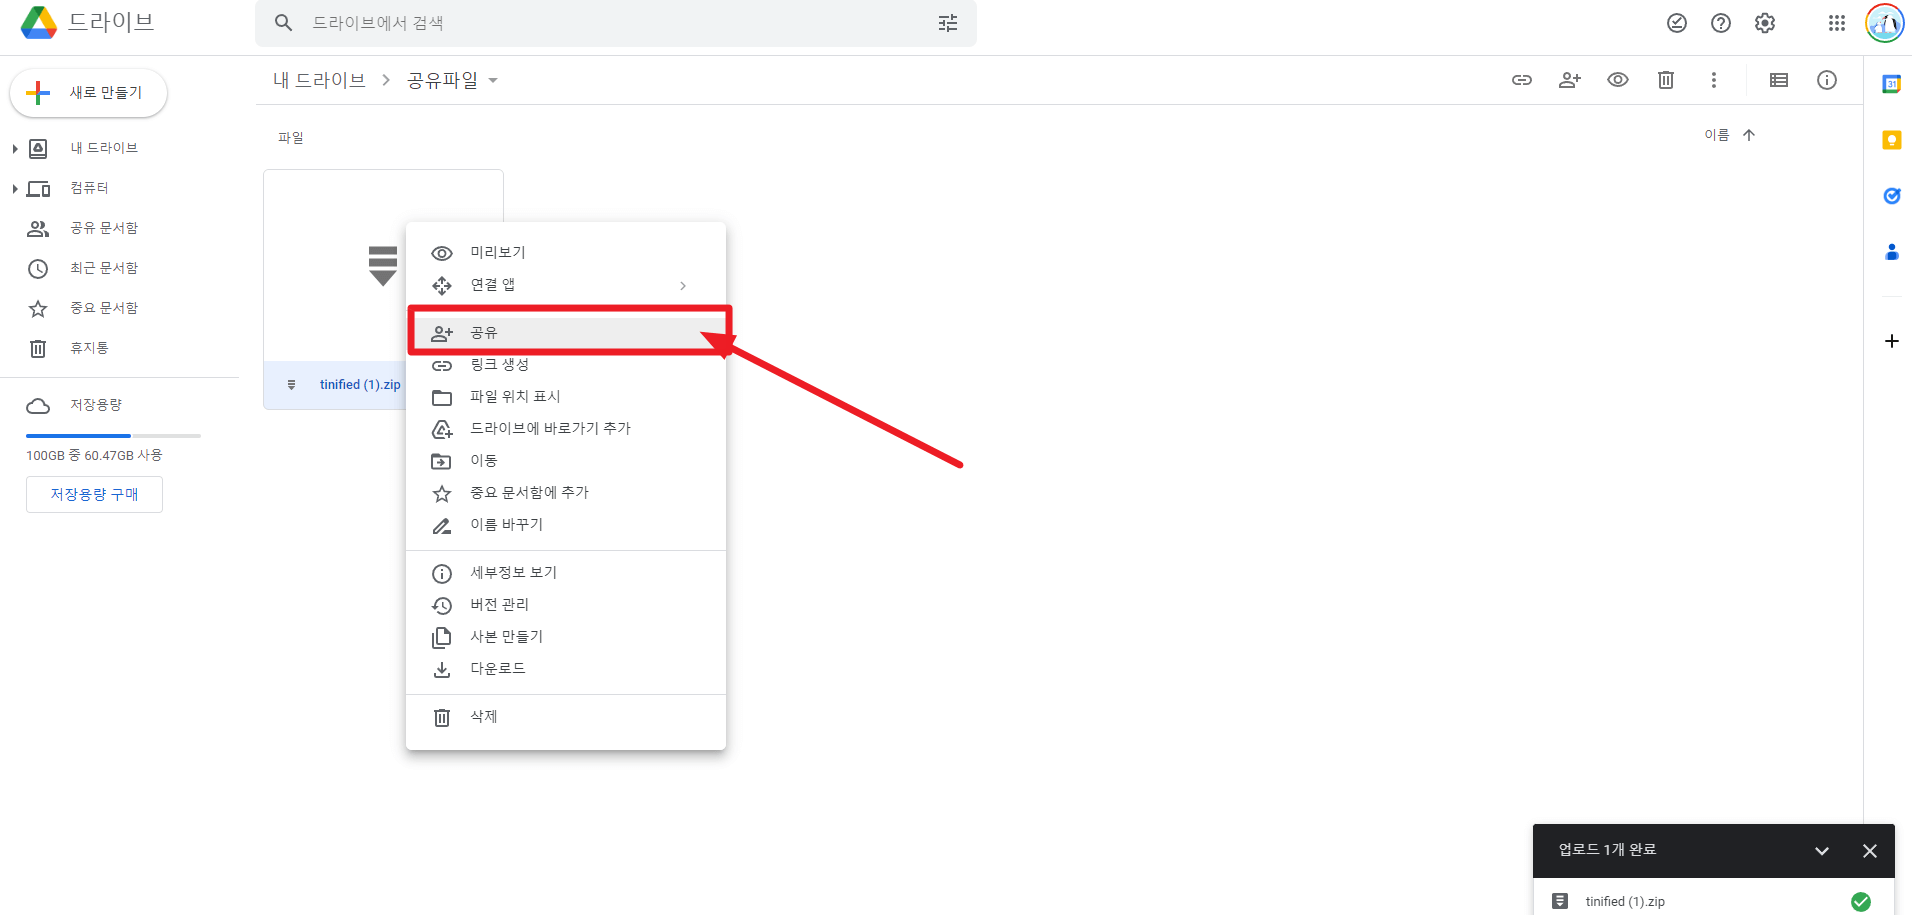Expand the 내 드라이브 tree item
1912x915 pixels.
tap(14, 147)
